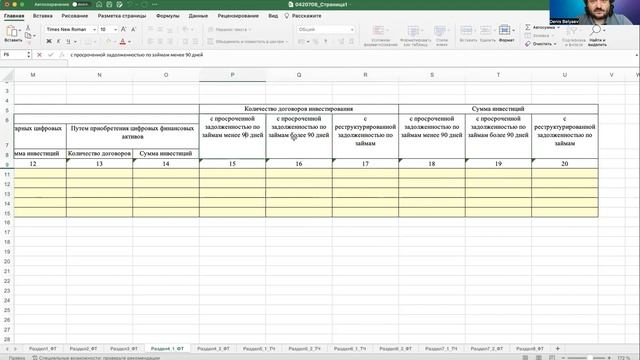Expand the underline style dropdown arrow
This screenshot has height=360, width=640.
(x=75, y=42)
